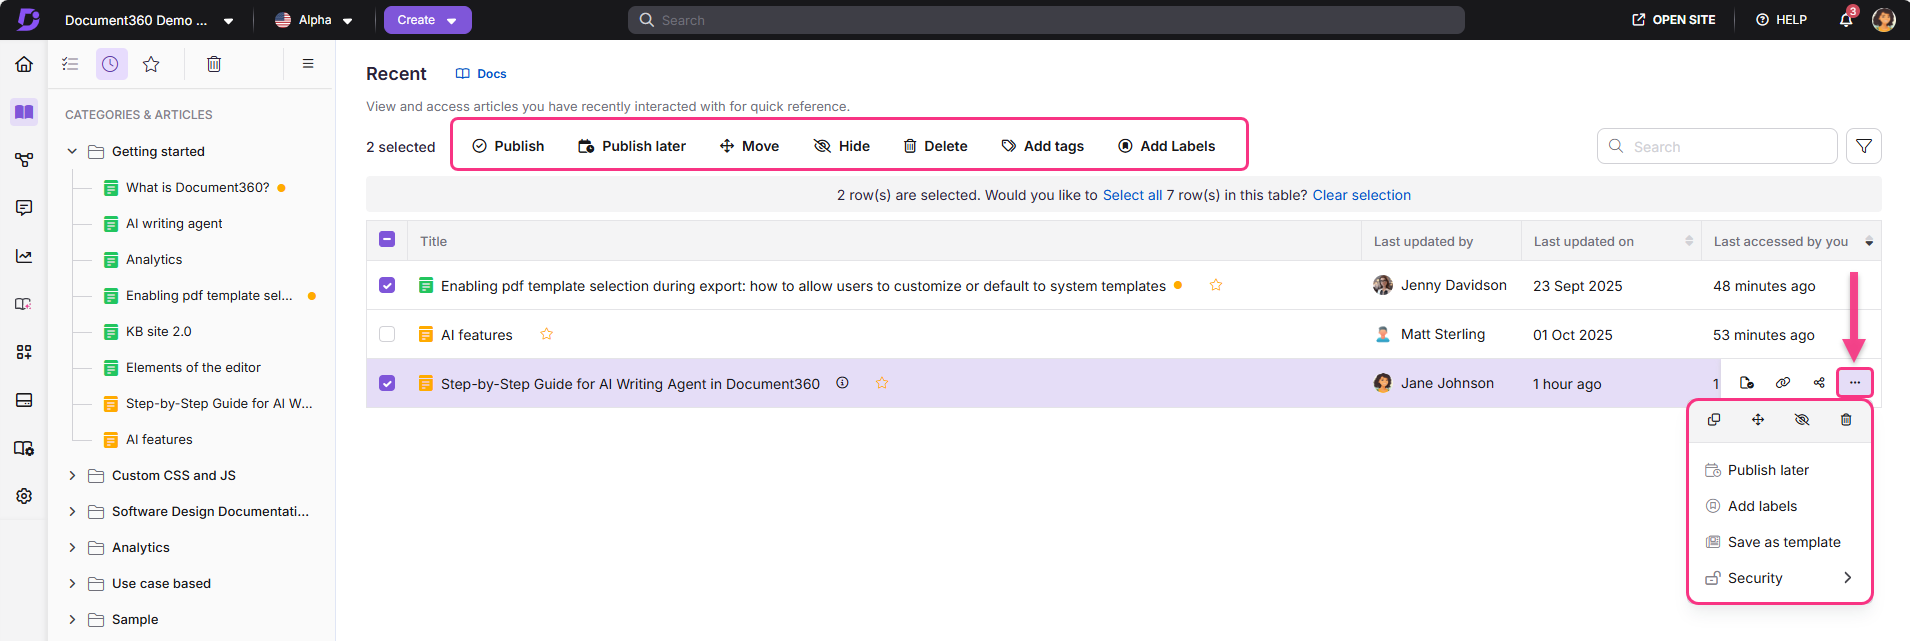The height and width of the screenshot is (641, 1910).
Task: Open the Recycle bin icon in panel header
Action: (214, 64)
